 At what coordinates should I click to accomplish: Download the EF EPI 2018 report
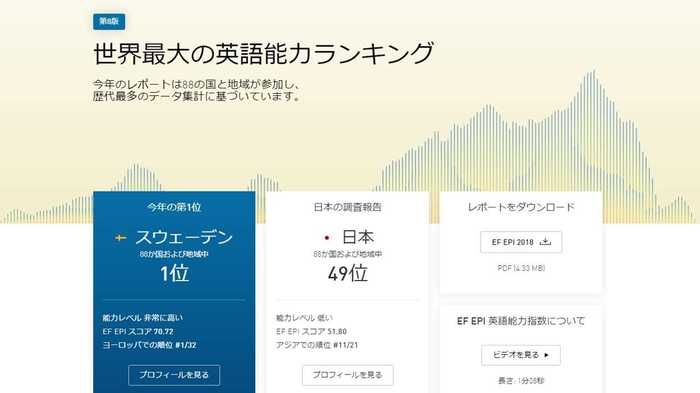click(521, 242)
